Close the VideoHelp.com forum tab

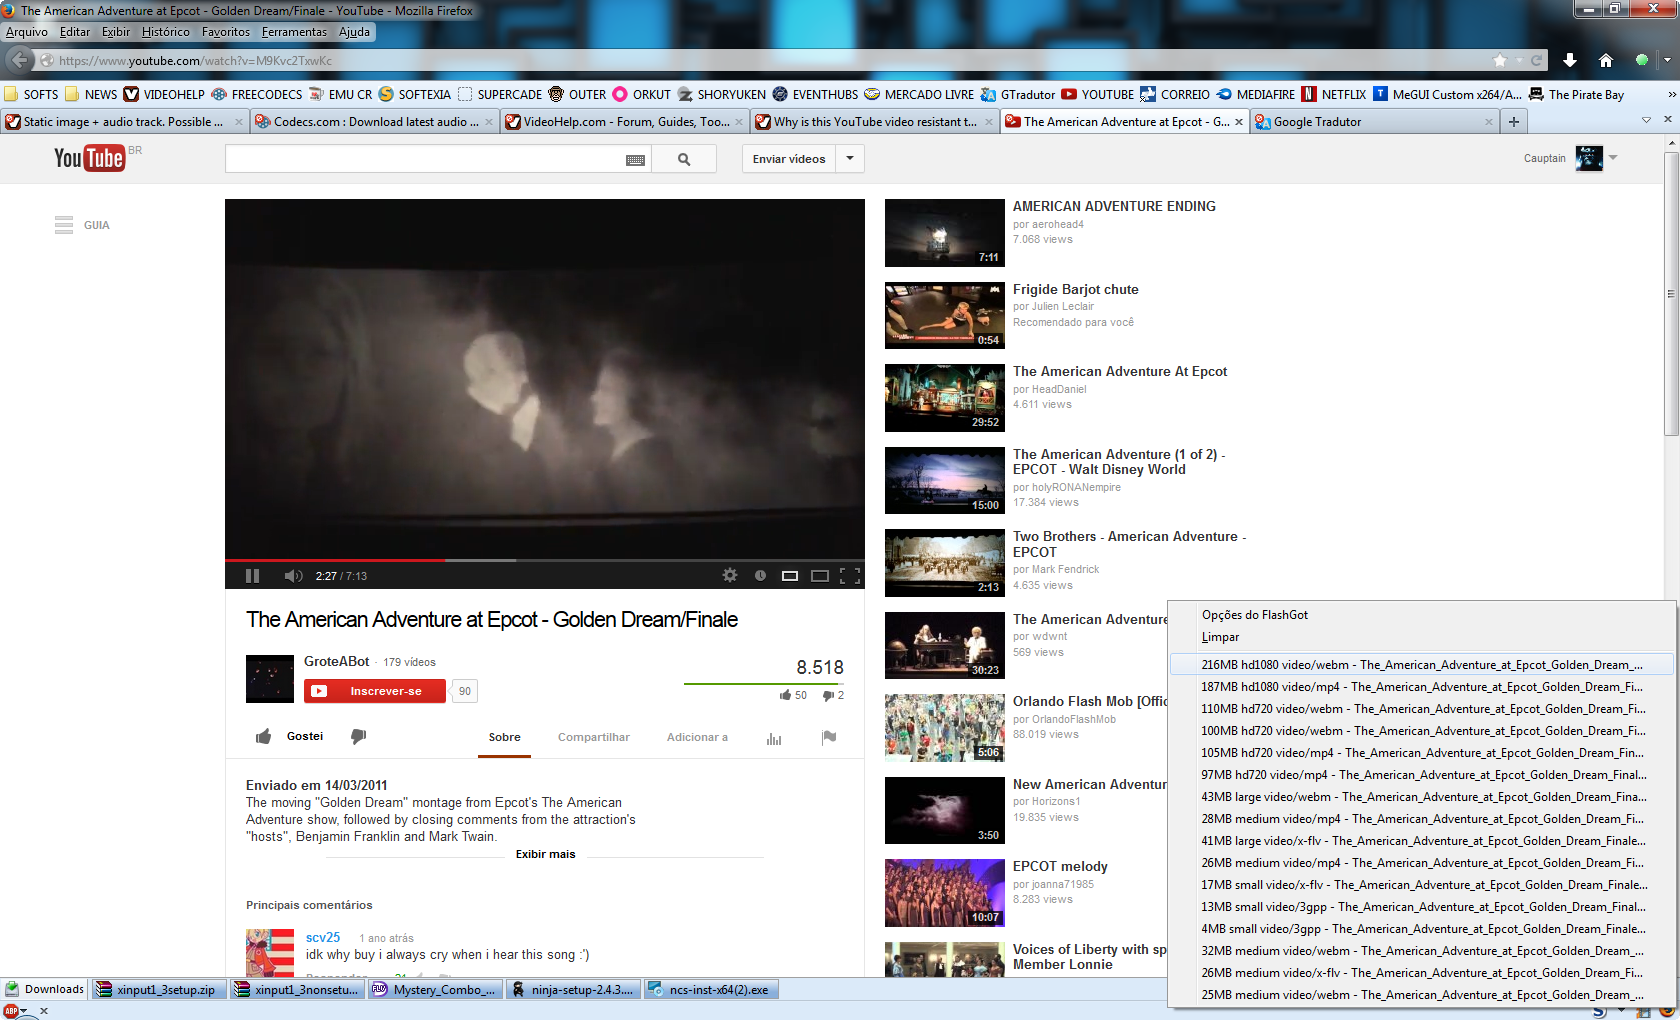(739, 122)
